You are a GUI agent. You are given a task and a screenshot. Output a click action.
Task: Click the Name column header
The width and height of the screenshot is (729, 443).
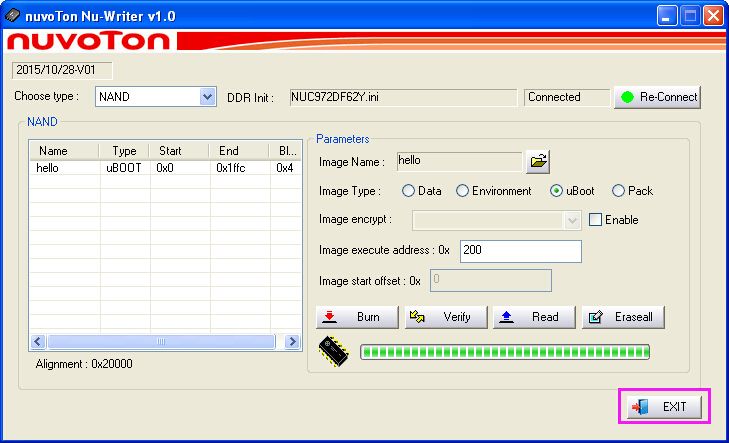click(x=53, y=151)
